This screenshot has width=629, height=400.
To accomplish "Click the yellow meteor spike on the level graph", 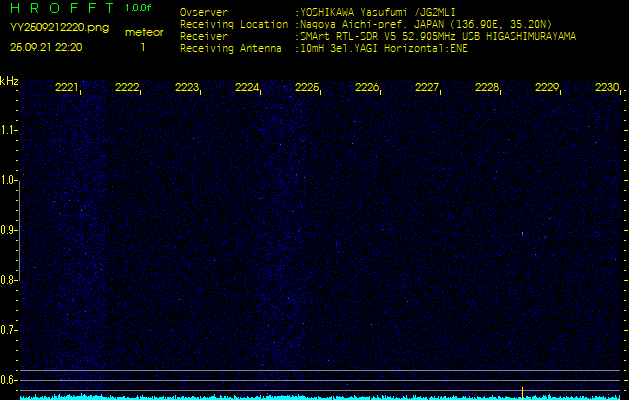I will tap(522, 392).
